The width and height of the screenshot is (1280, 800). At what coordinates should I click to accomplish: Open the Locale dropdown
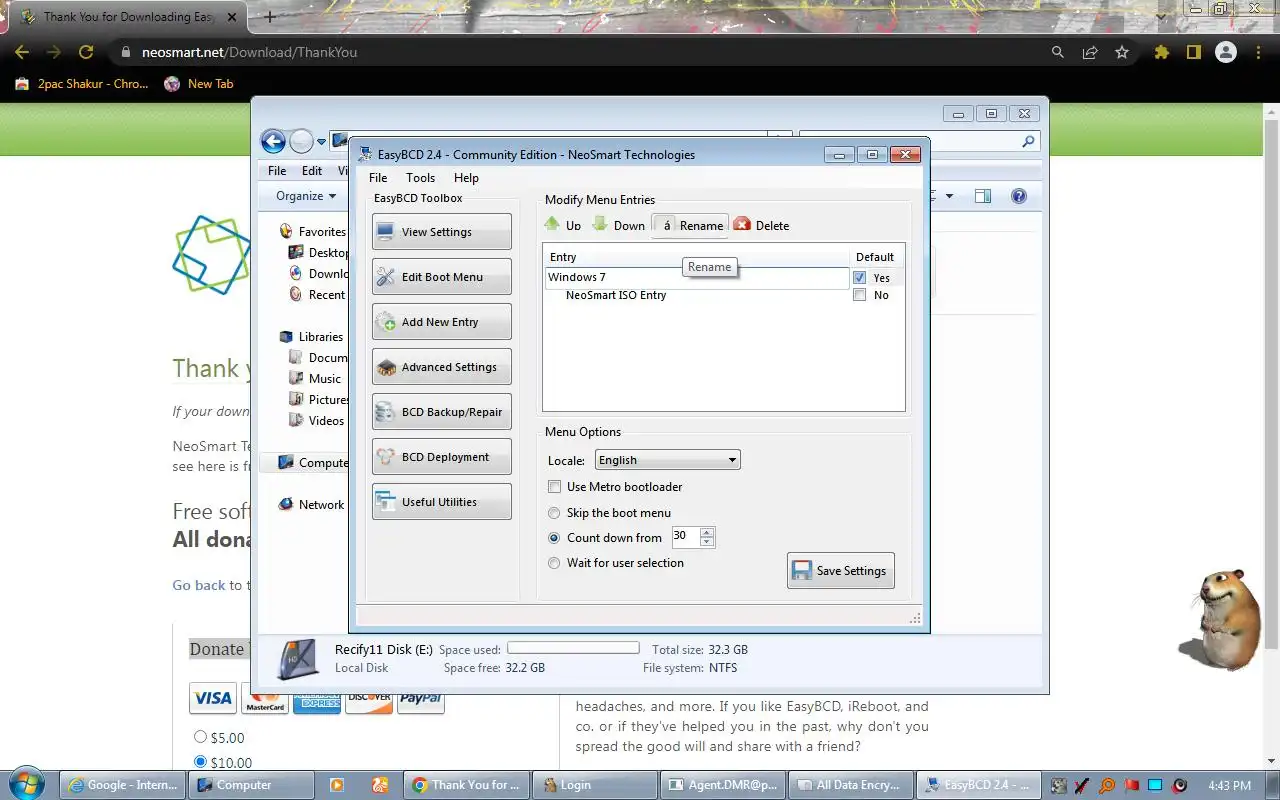coord(667,460)
